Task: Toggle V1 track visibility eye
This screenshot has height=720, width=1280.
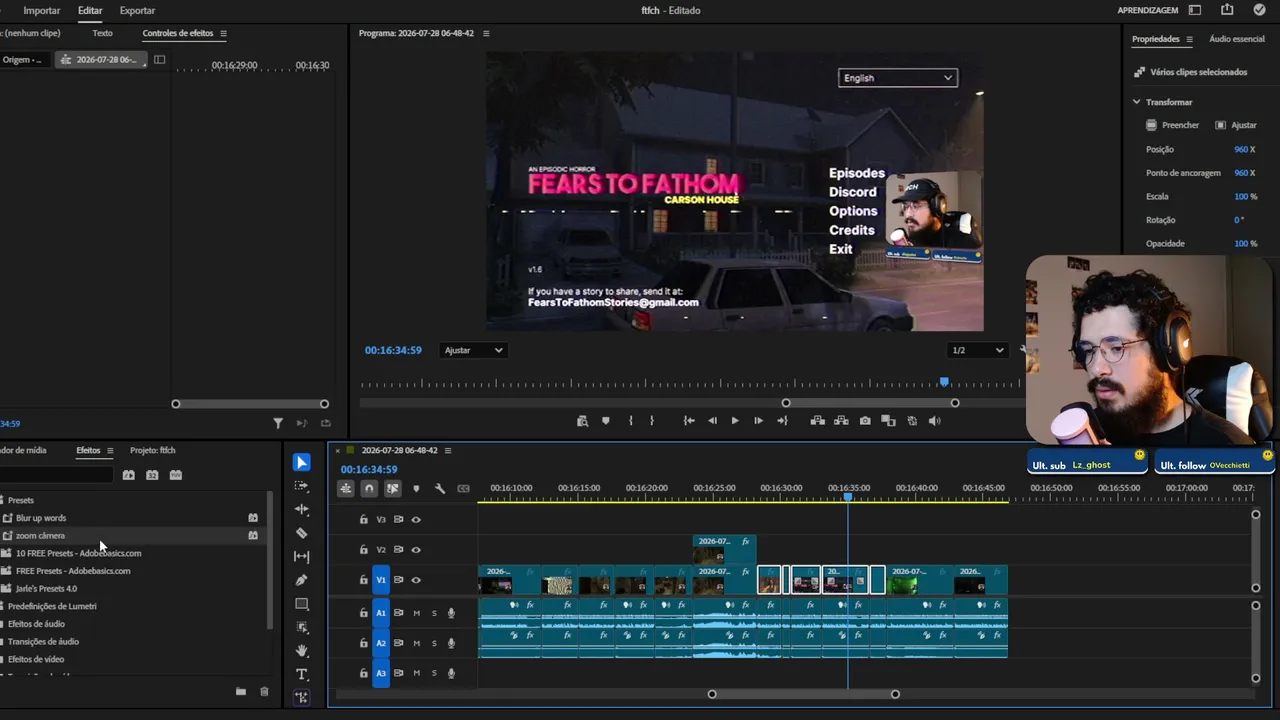Action: [x=416, y=580]
